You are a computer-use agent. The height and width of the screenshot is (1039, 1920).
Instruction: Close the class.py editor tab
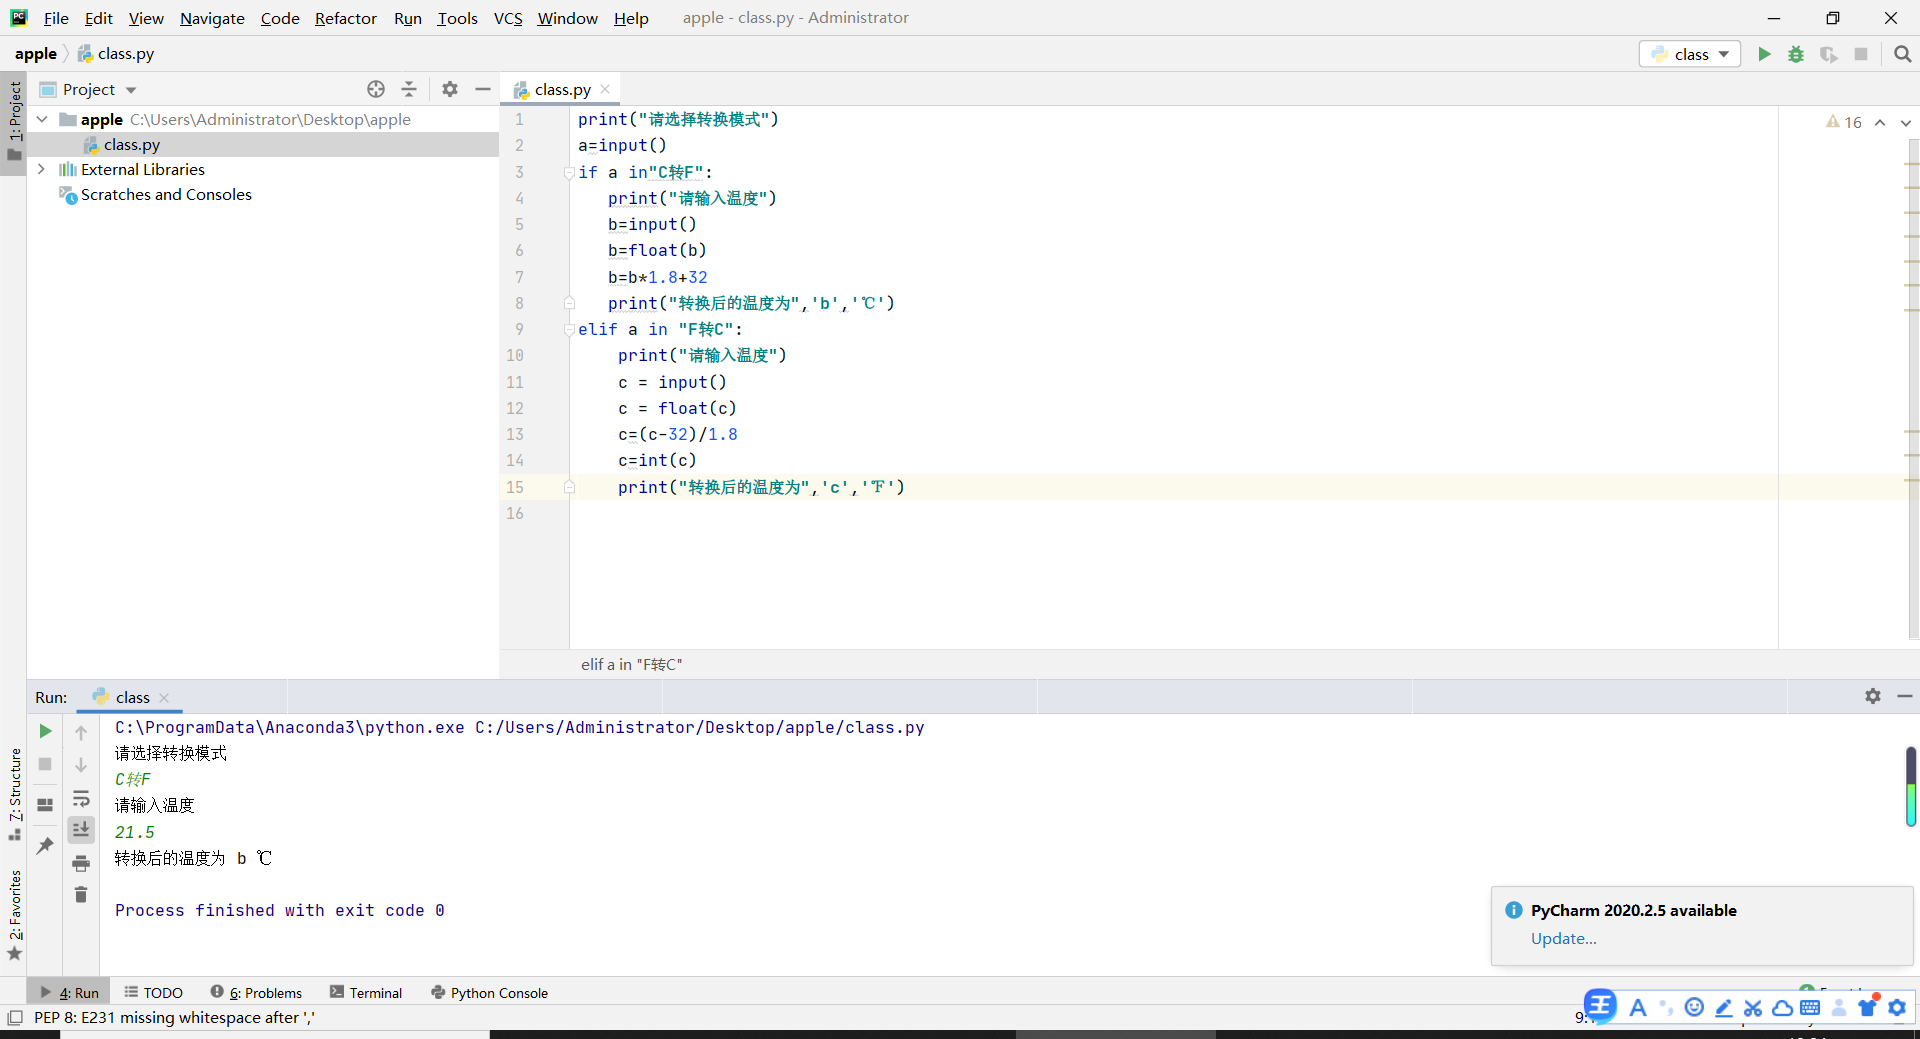[x=605, y=89]
